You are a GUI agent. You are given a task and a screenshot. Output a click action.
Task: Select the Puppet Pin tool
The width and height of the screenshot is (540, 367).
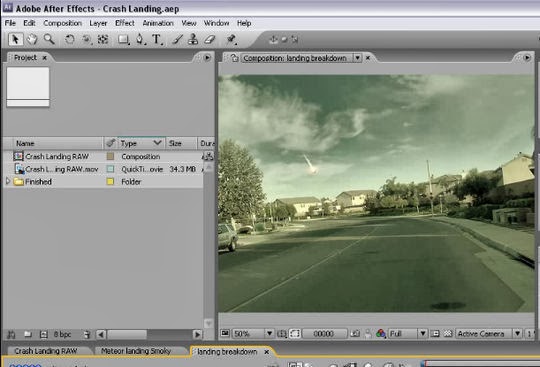coord(231,39)
